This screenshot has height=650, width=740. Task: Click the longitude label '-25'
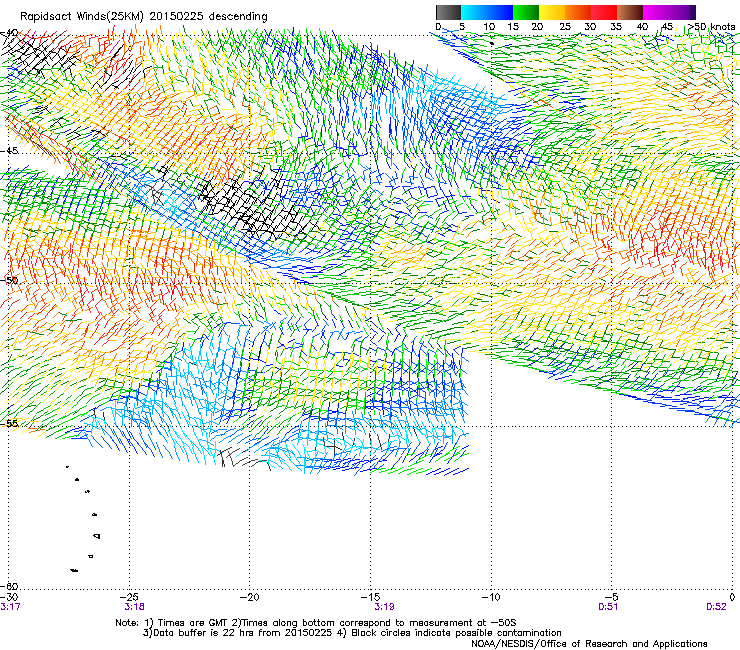[130, 597]
